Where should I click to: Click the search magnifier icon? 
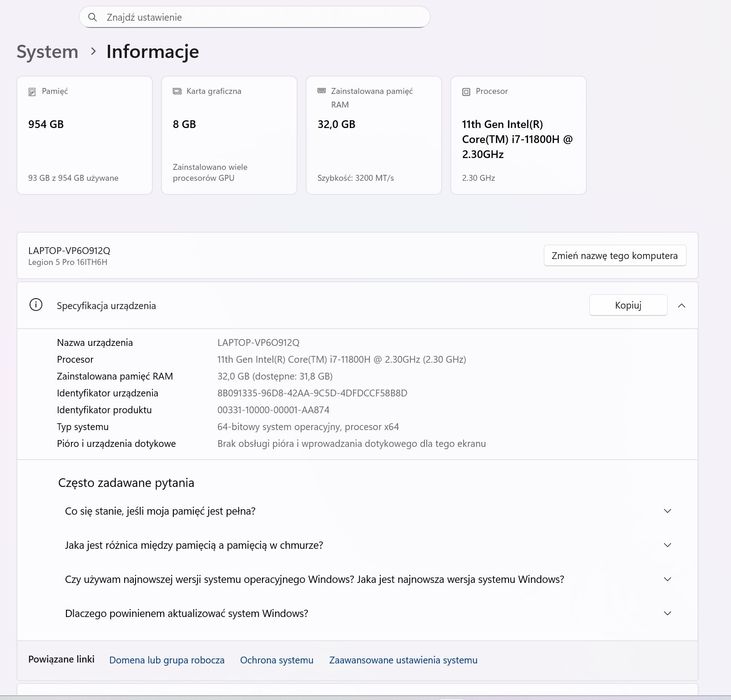click(92, 17)
